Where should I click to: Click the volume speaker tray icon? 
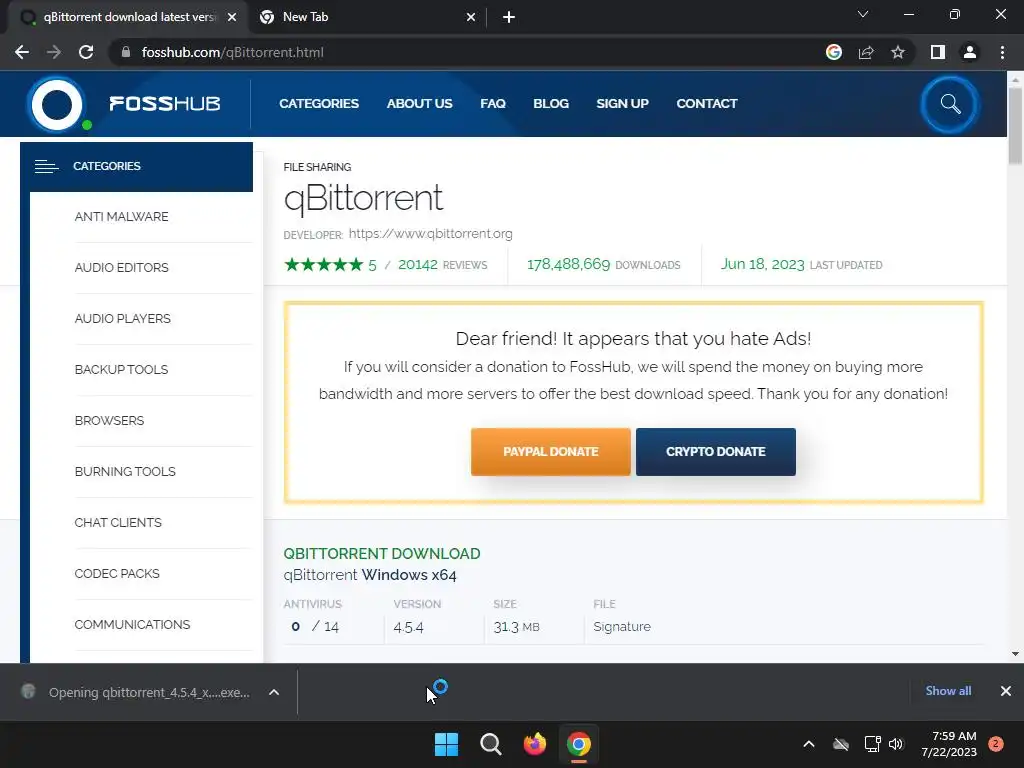(896, 744)
